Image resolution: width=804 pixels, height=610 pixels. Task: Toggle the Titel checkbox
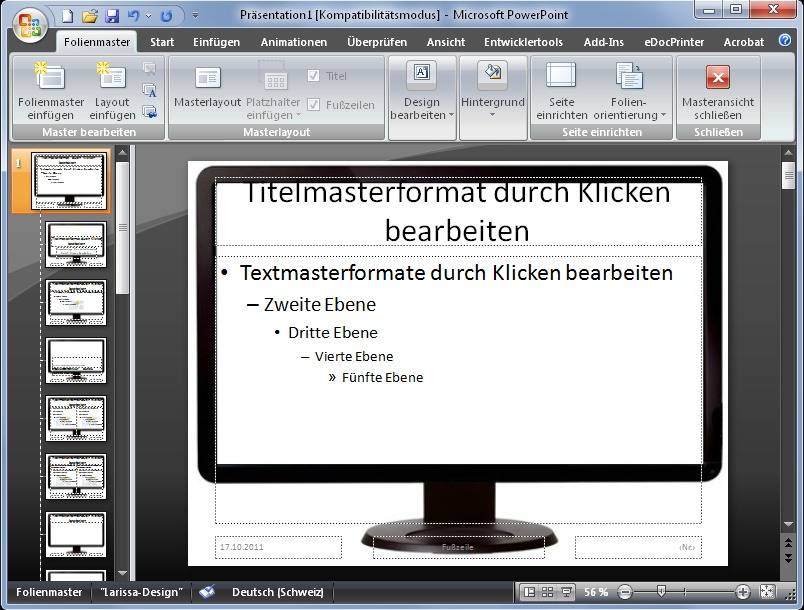click(313, 75)
